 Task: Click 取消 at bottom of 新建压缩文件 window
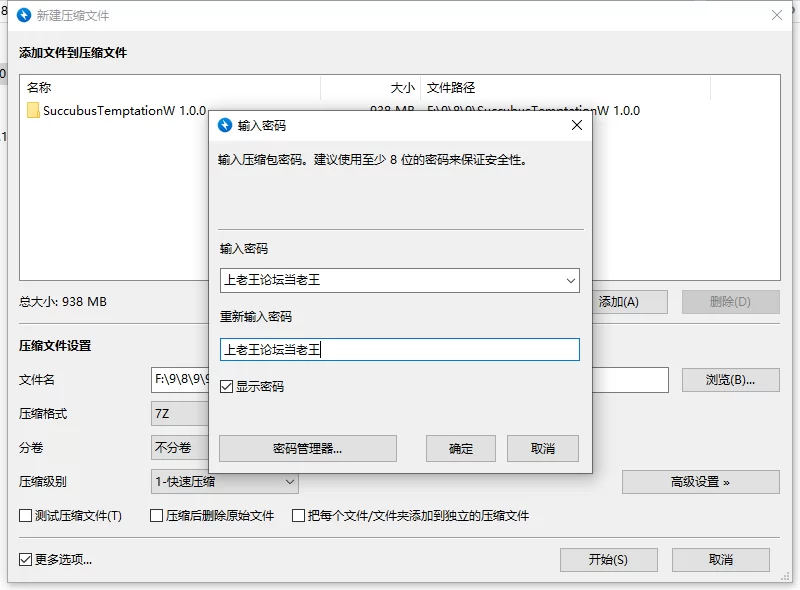point(721,560)
